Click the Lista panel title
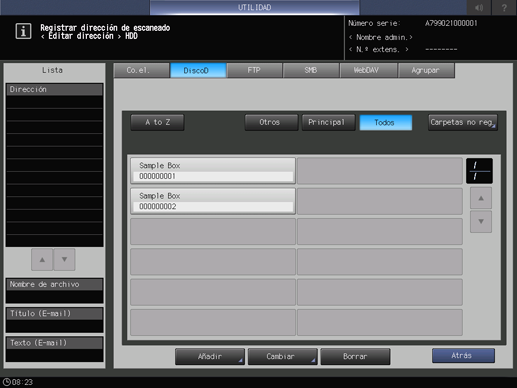This screenshot has width=517, height=388. 52,70
